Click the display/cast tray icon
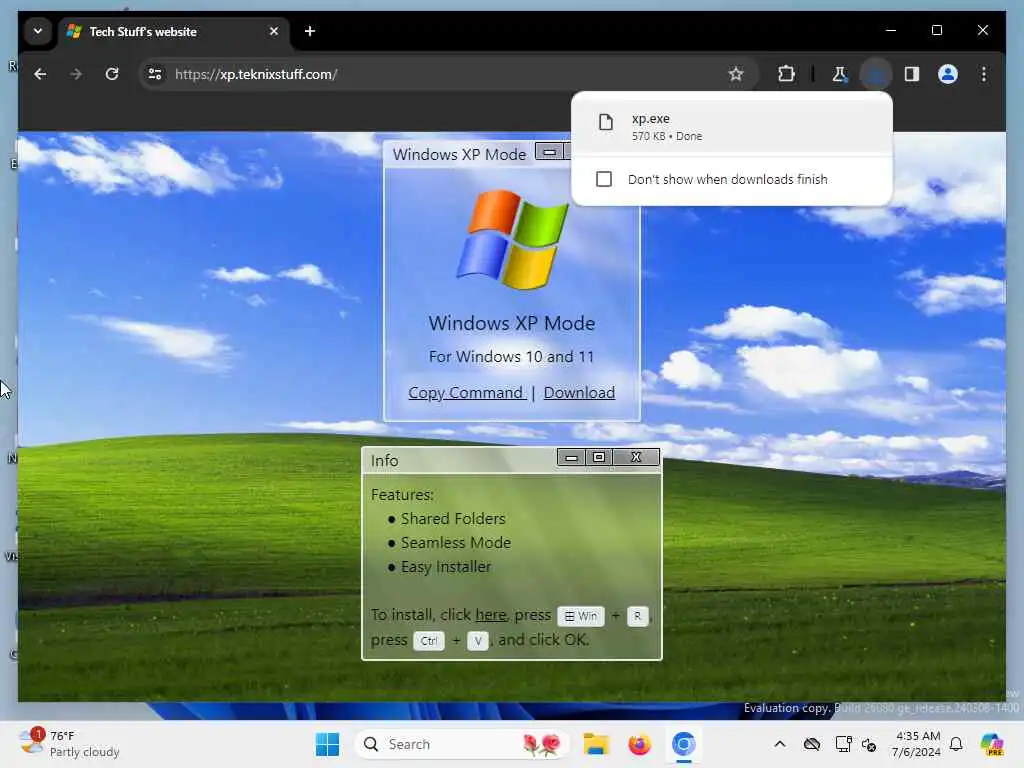The image size is (1024, 768). point(843,744)
